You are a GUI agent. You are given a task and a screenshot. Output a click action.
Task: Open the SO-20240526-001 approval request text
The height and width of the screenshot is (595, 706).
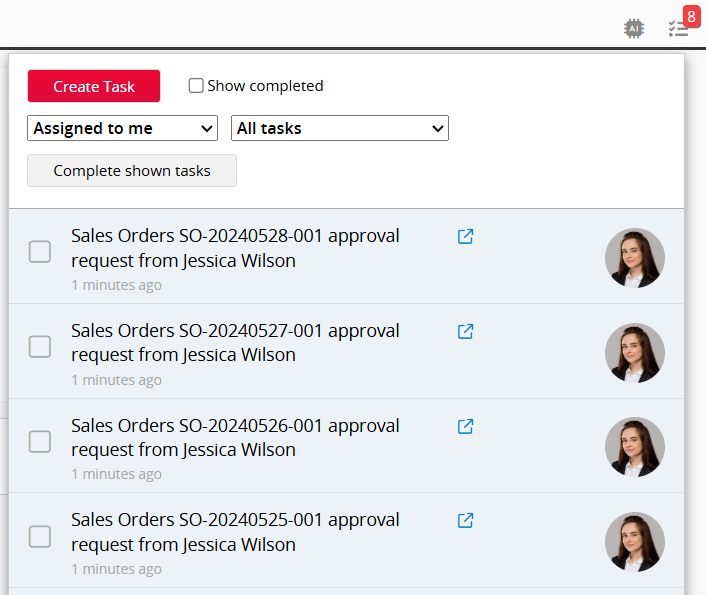click(x=235, y=437)
